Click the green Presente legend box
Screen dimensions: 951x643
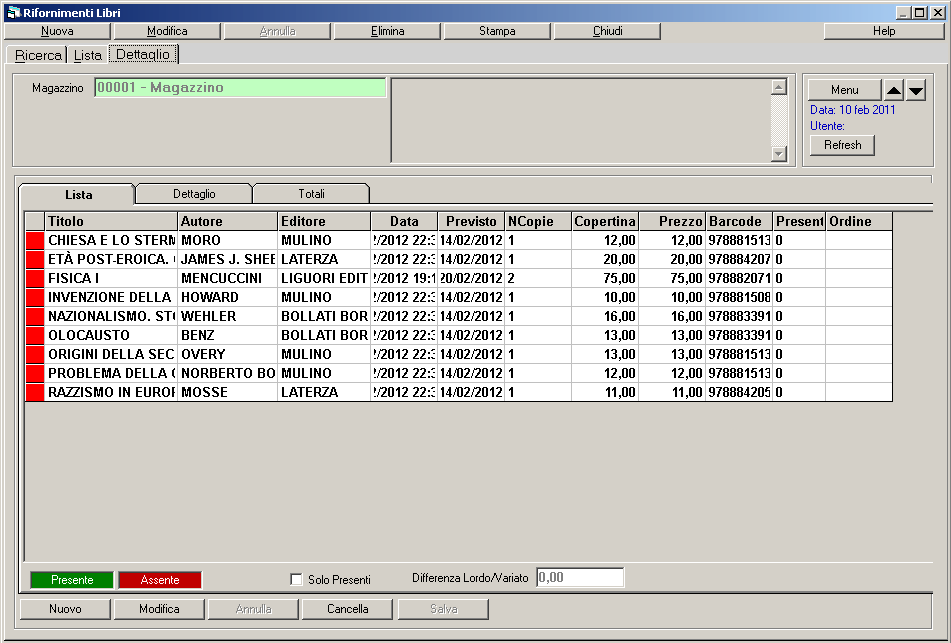tap(72, 580)
